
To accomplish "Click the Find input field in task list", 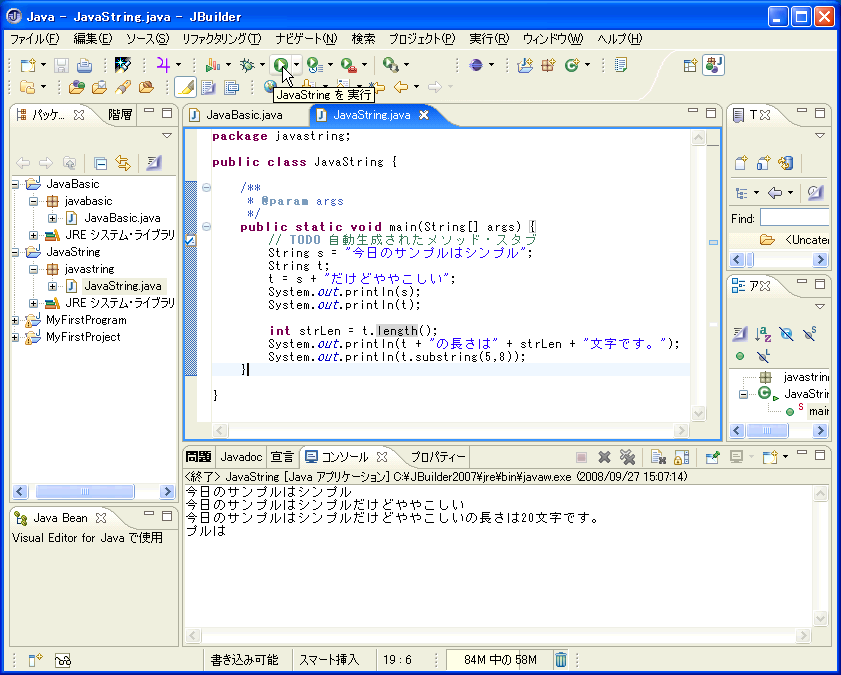I will (794, 218).
